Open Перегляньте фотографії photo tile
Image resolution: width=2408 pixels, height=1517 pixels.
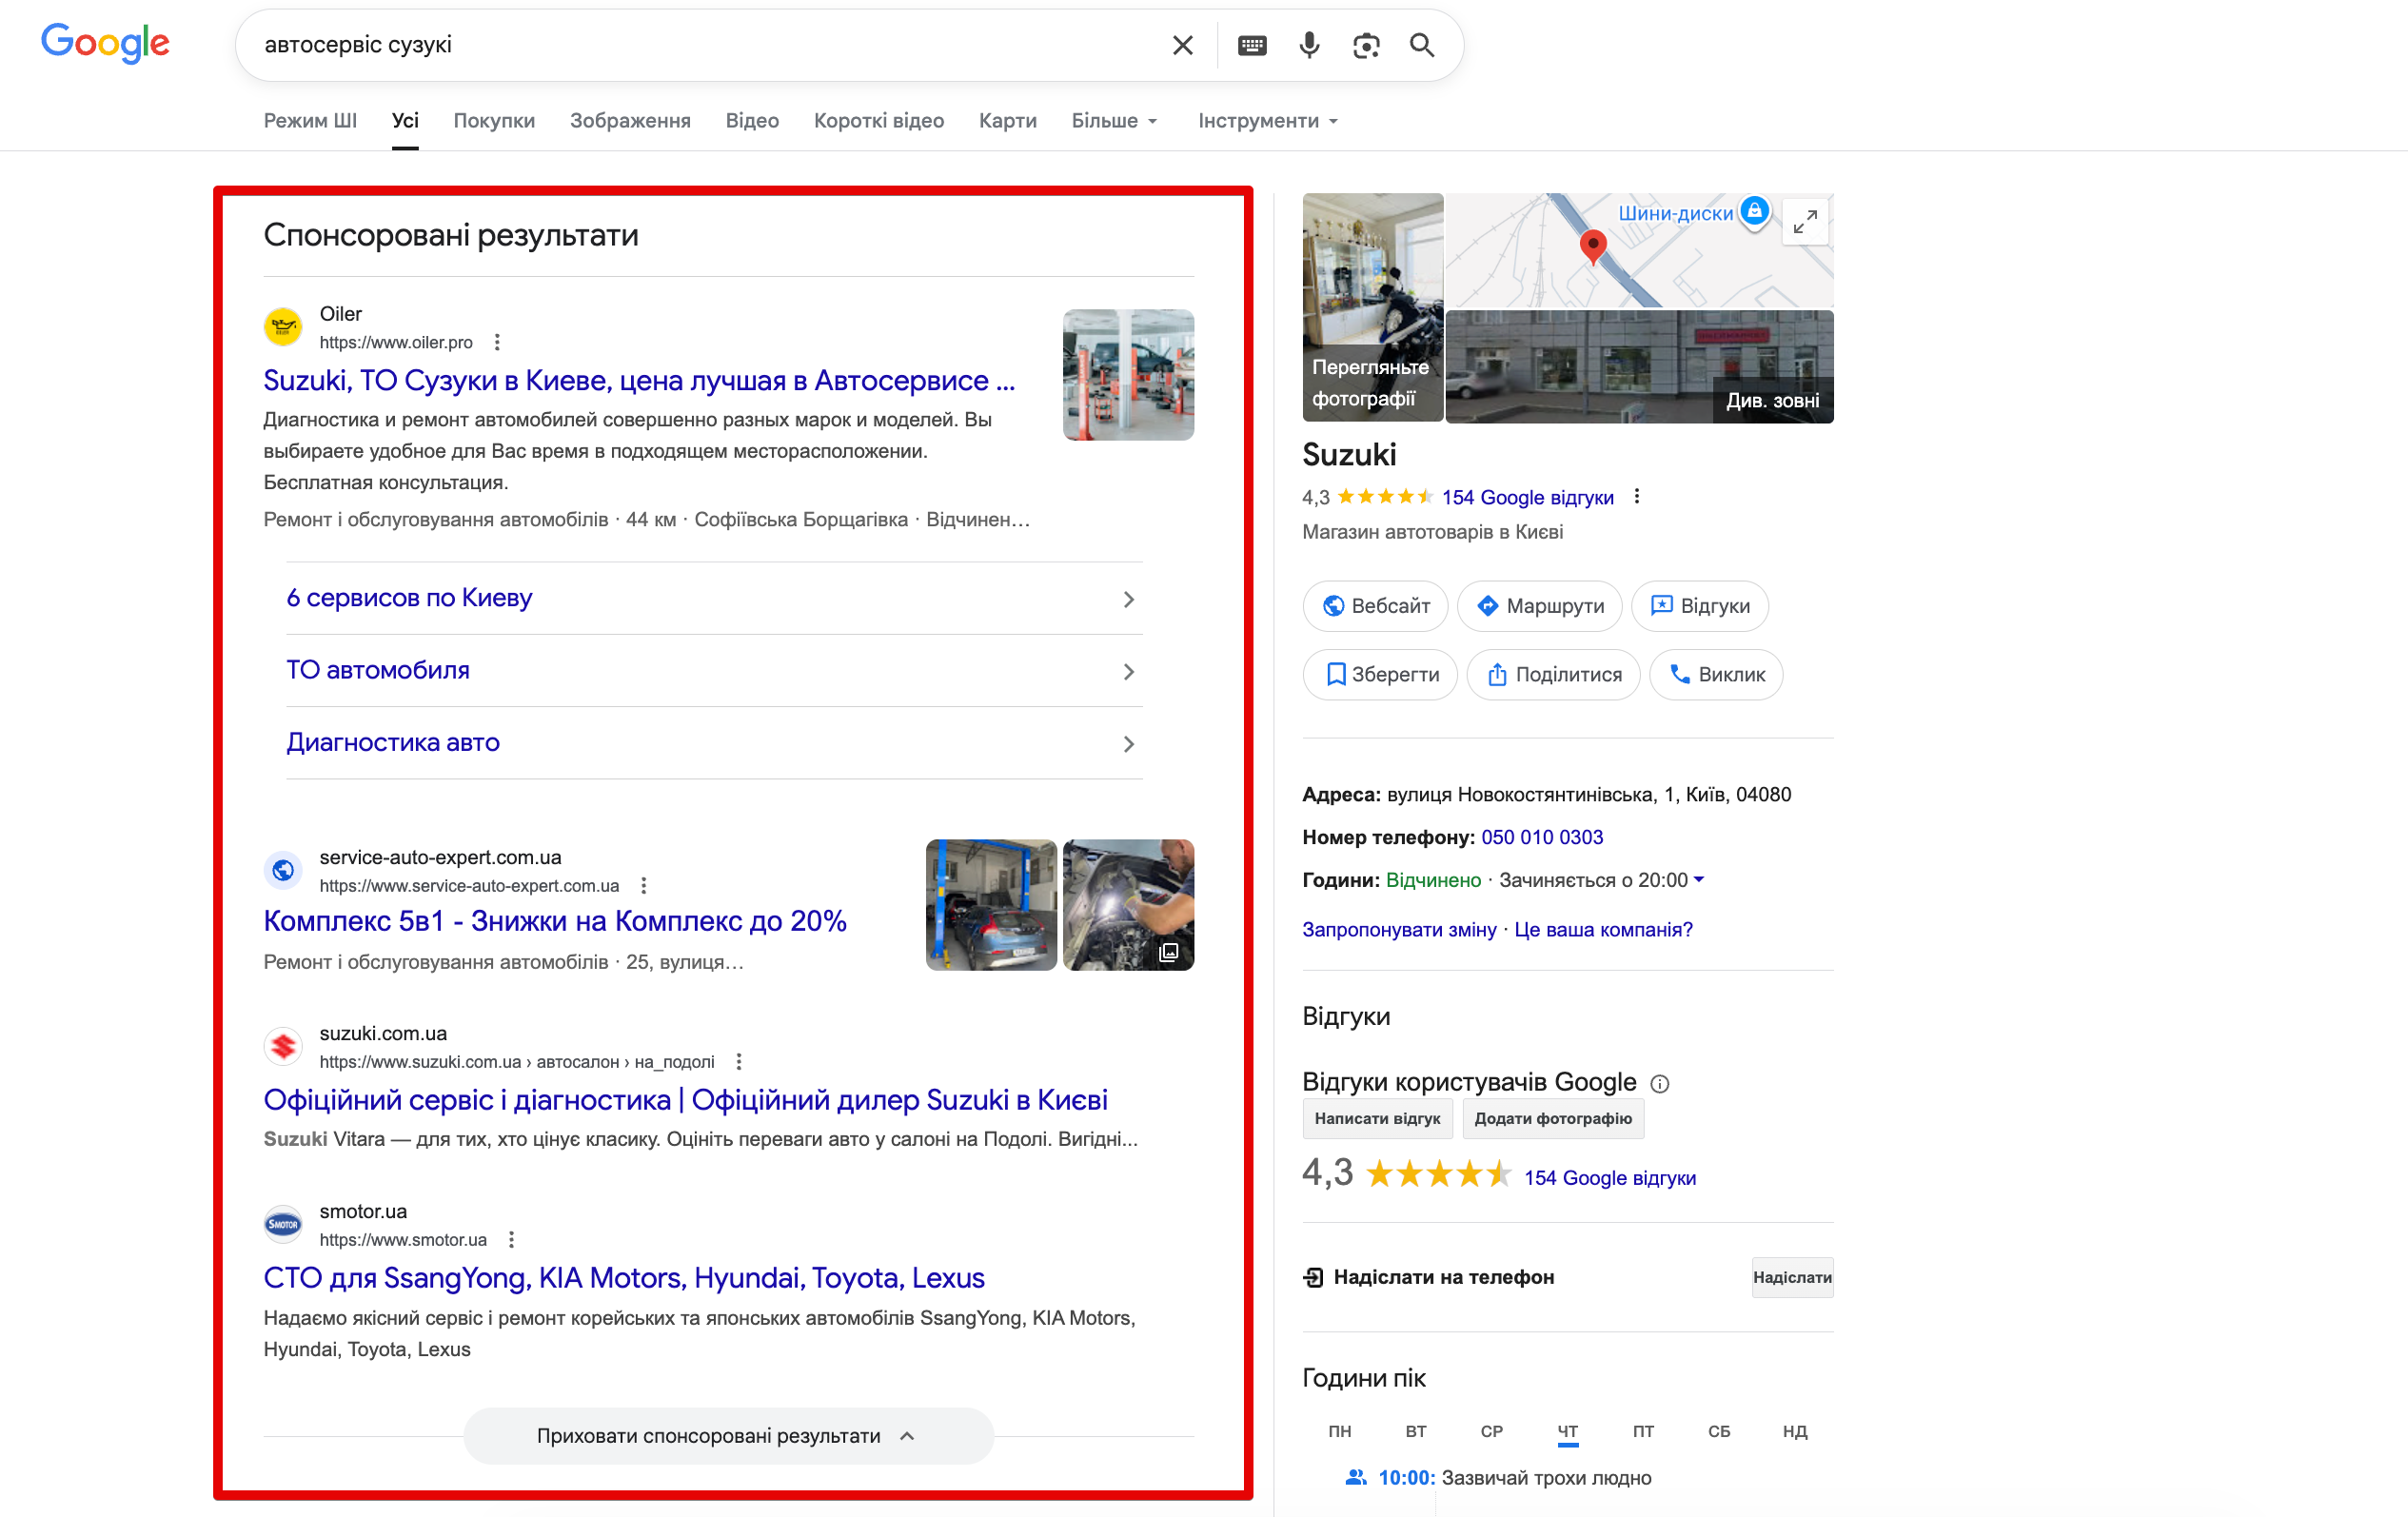tap(1372, 308)
